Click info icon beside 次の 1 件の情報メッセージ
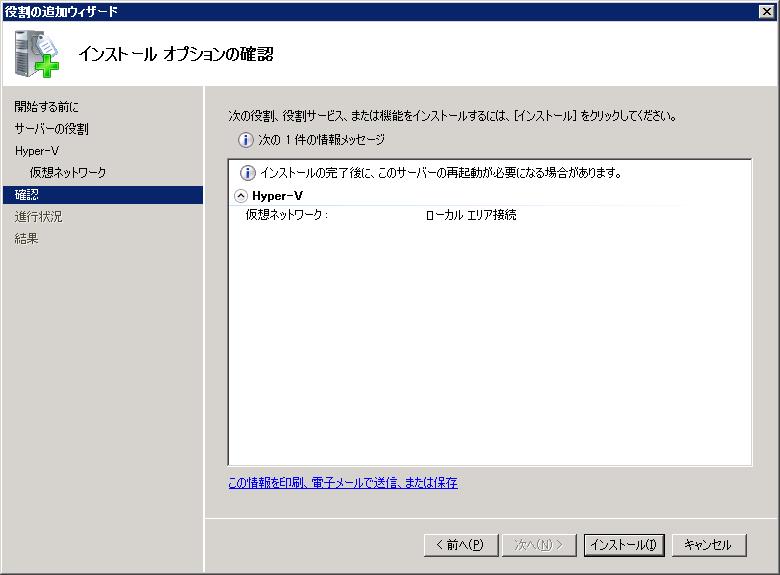The height and width of the screenshot is (575, 780). pyautogui.click(x=245, y=140)
